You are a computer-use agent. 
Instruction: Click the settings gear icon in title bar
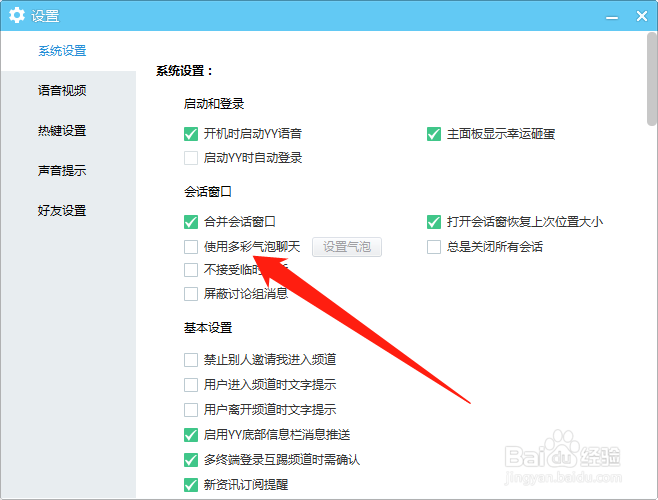pyautogui.click(x=17, y=16)
